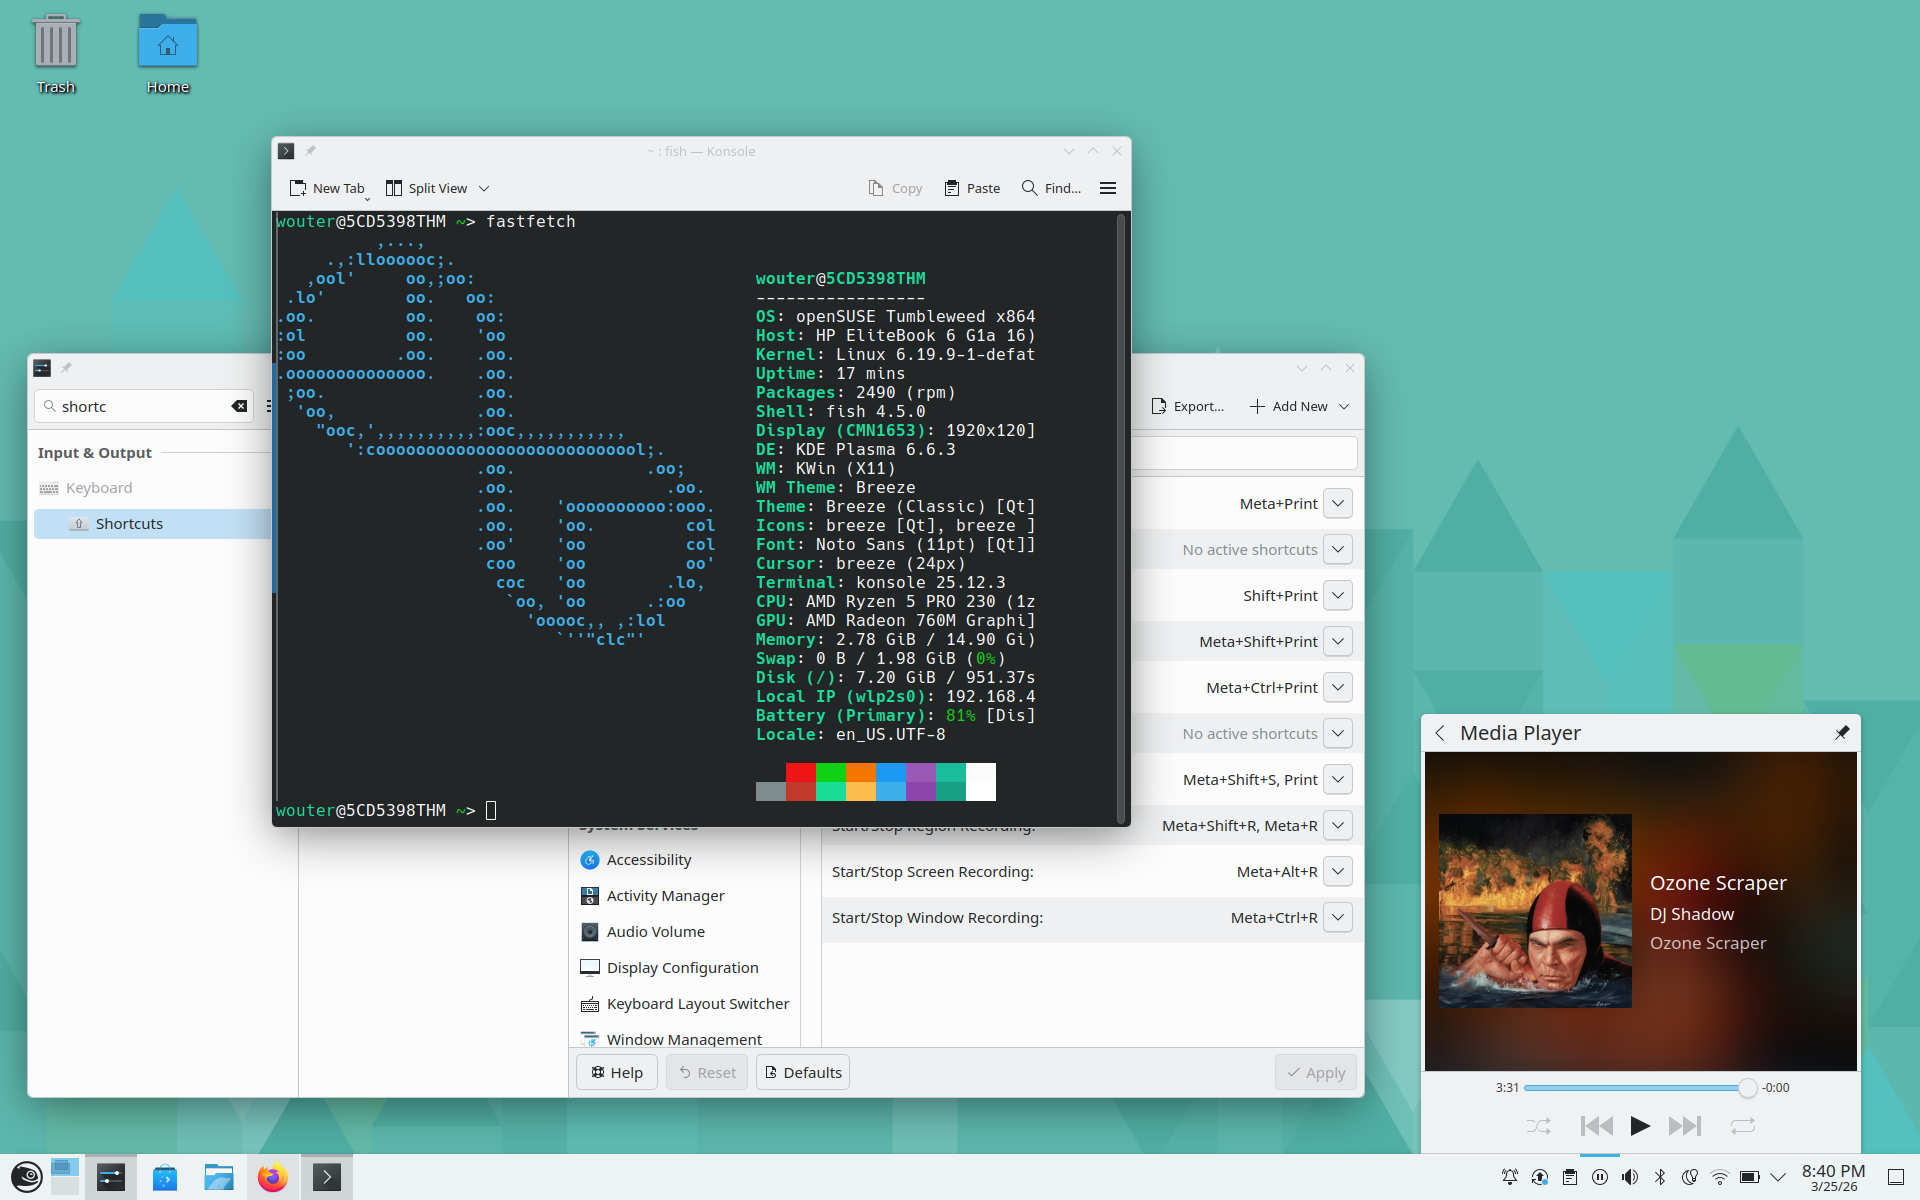Open the audio volume tray icon
The height and width of the screenshot is (1200, 1920).
tap(1630, 1177)
